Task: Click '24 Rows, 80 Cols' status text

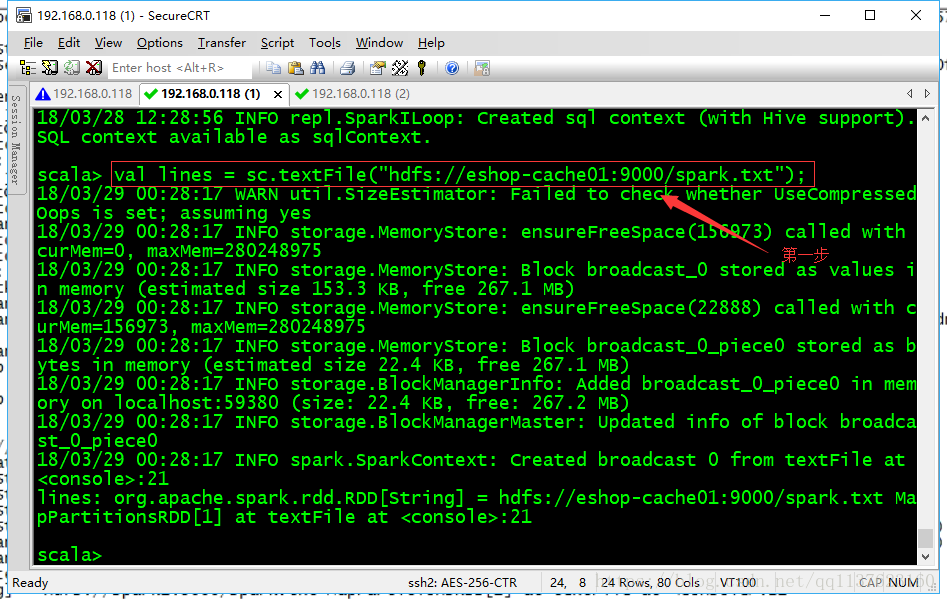Action: pyautogui.click(x=650, y=583)
